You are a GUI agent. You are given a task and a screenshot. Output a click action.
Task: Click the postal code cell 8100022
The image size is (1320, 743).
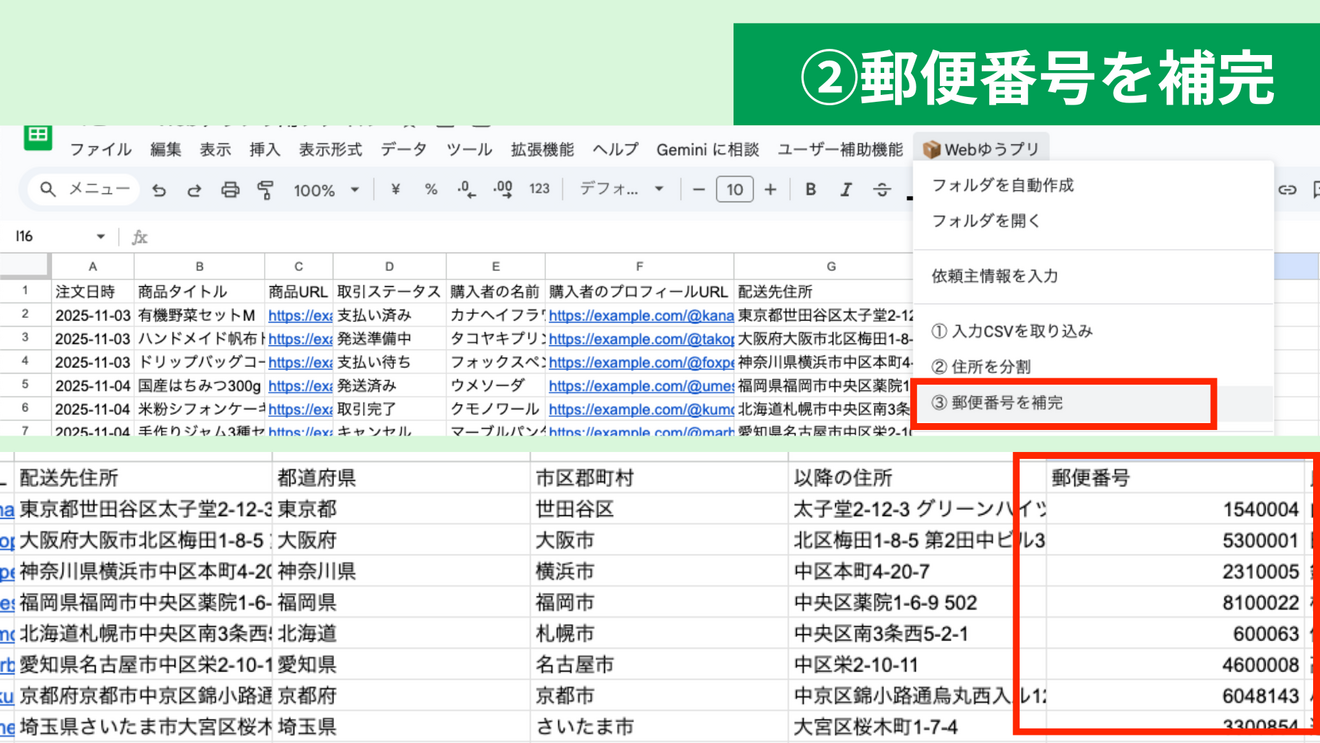1178,603
